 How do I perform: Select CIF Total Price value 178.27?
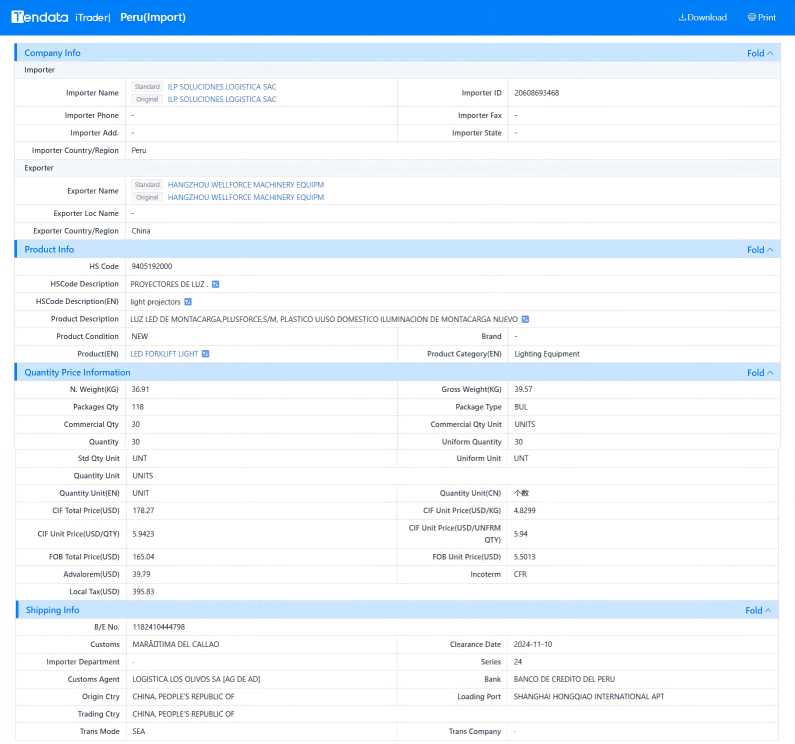coord(143,510)
